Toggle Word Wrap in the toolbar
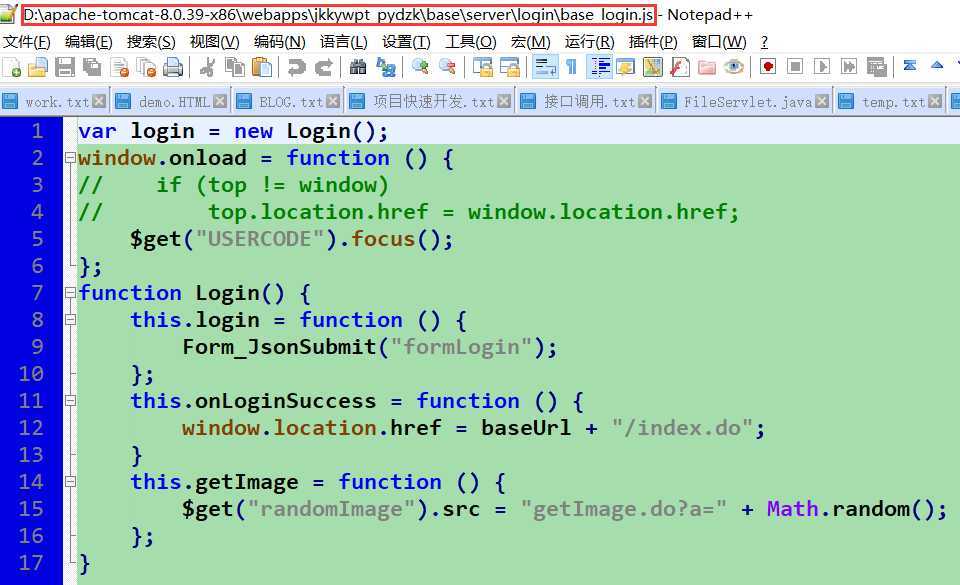This screenshot has width=960, height=585. coord(545,67)
